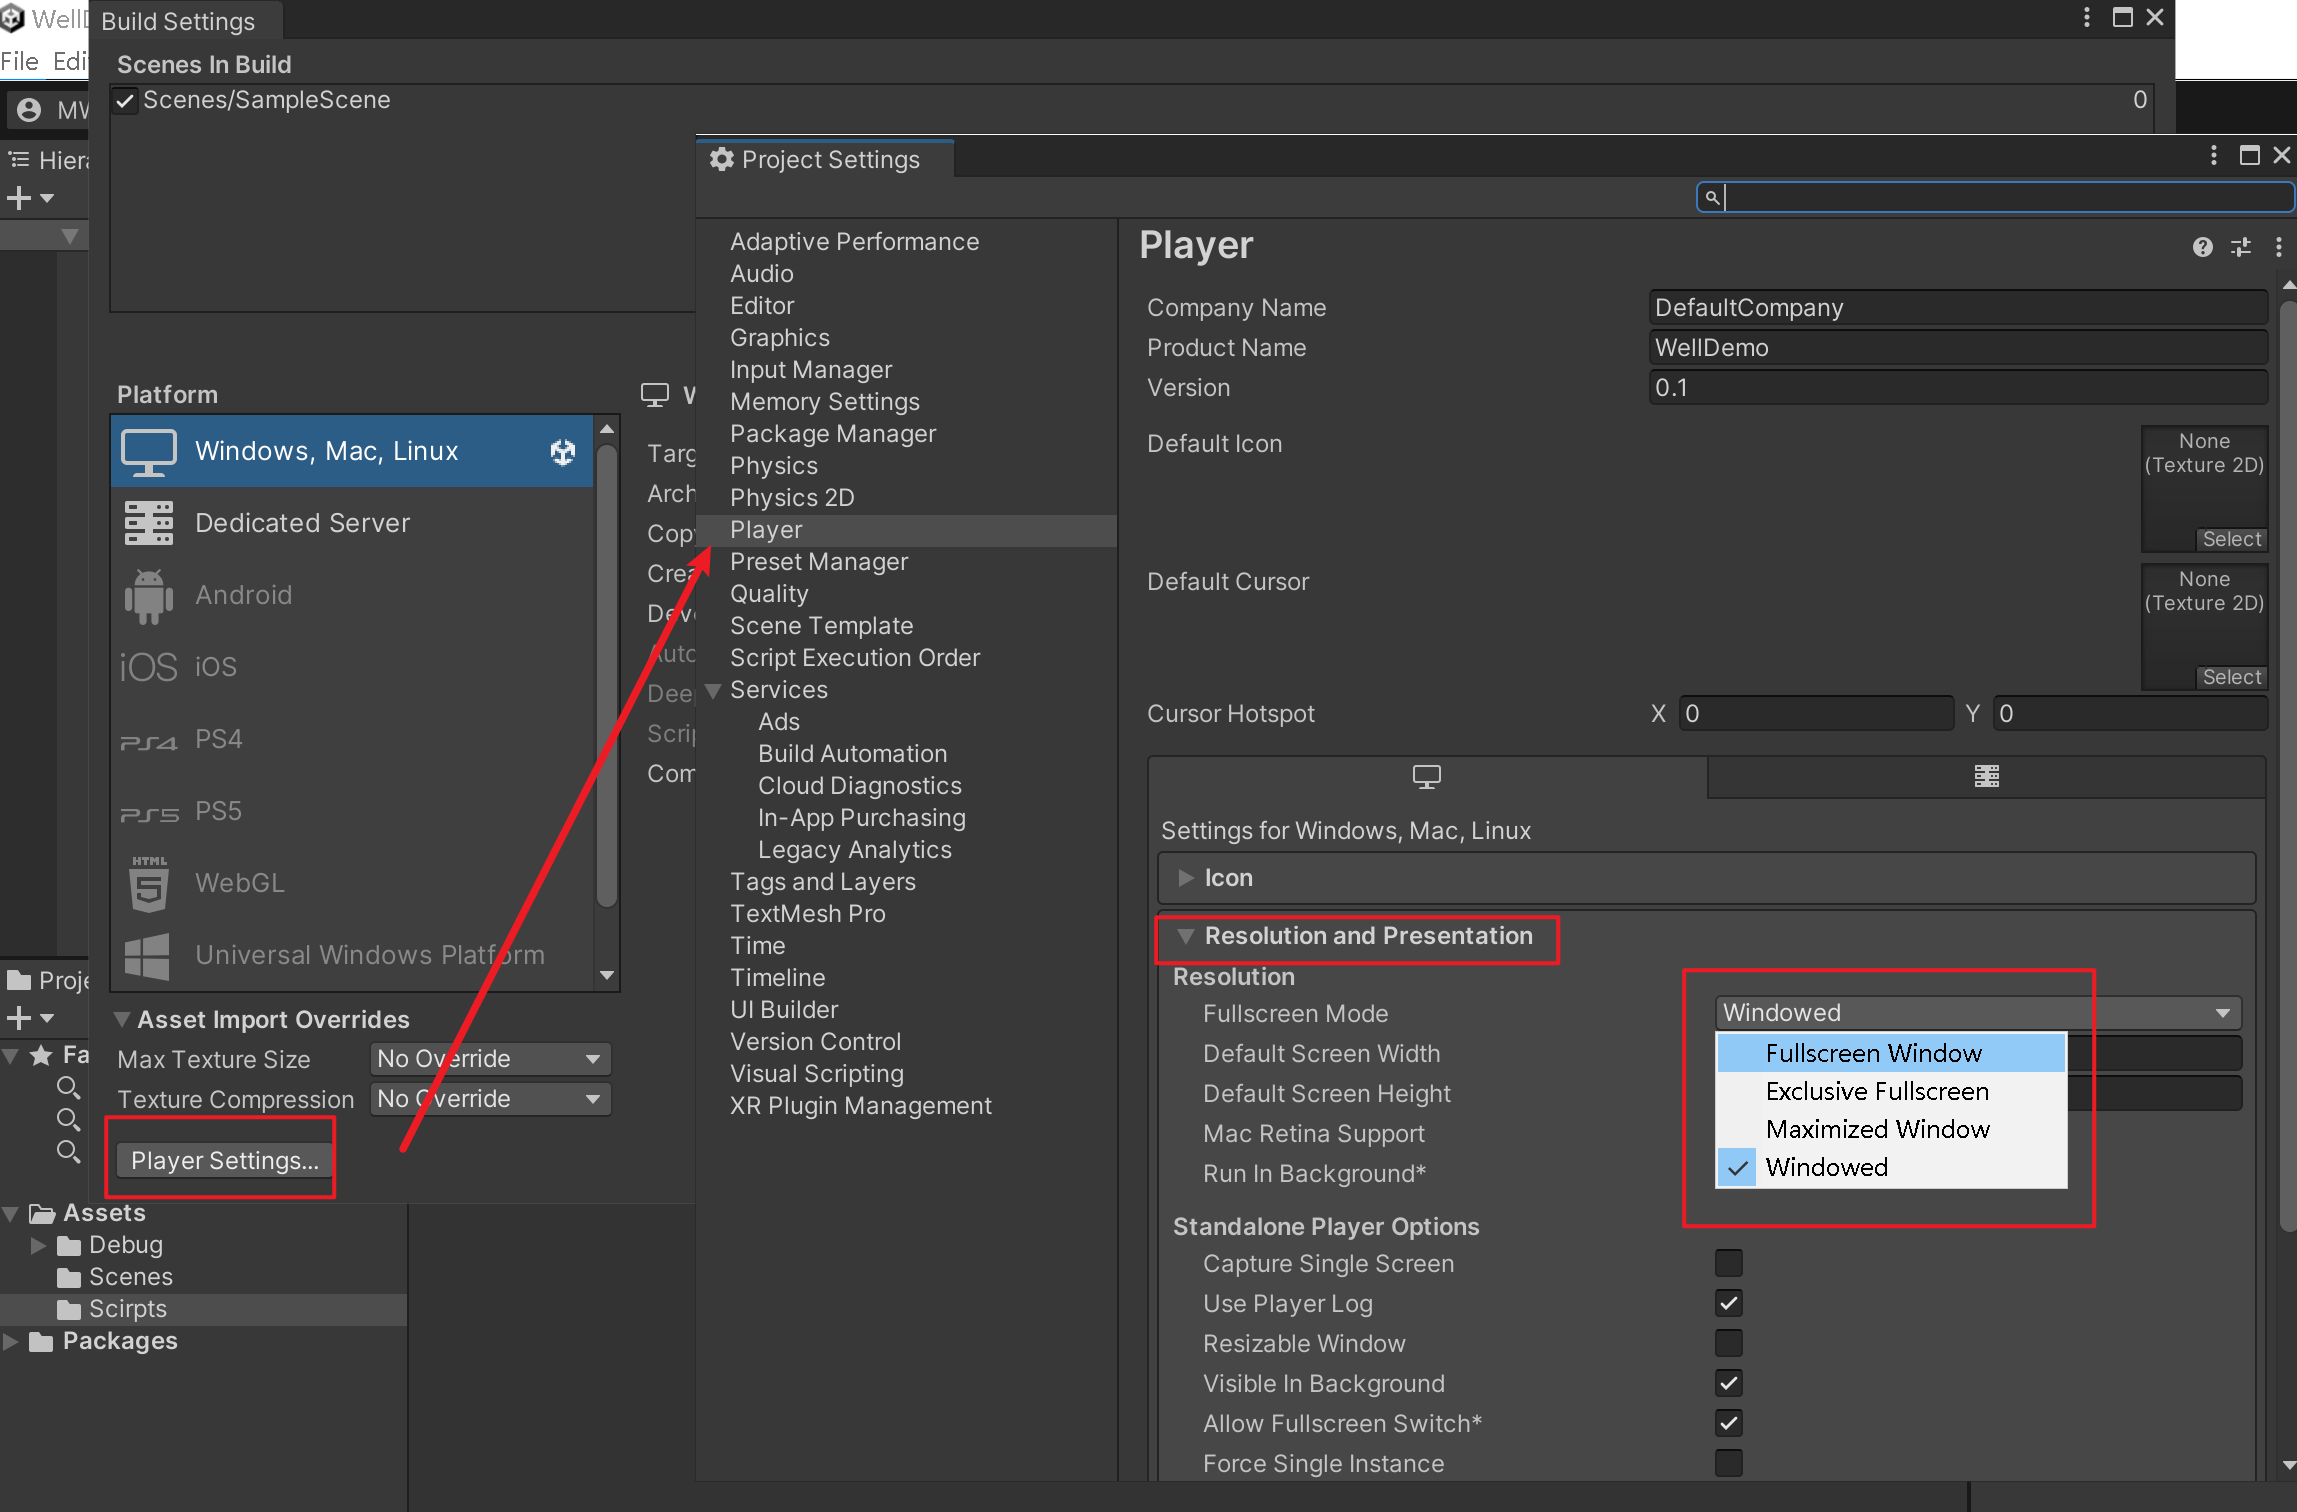Select the WebGL platform icon

(148, 882)
